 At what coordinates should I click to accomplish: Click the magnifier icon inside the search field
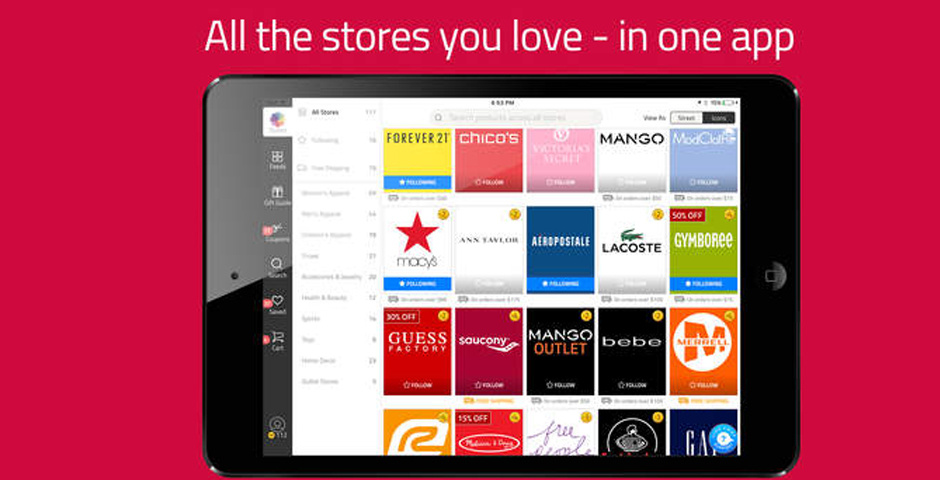[x=439, y=117]
